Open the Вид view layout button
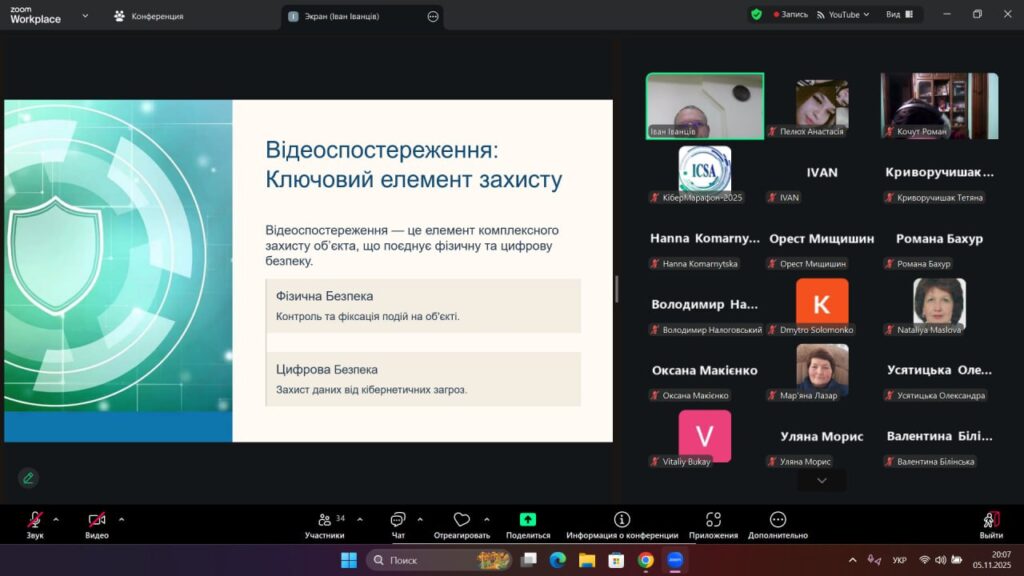 (897, 15)
